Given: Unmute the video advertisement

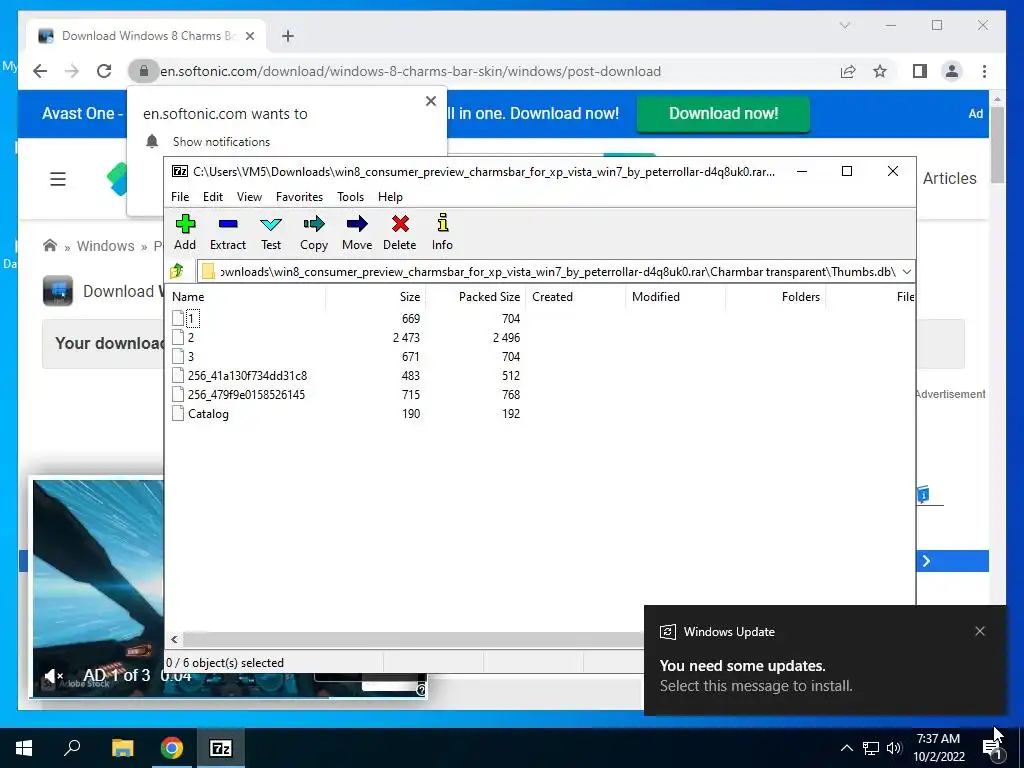Looking at the screenshot, I should click(54, 675).
